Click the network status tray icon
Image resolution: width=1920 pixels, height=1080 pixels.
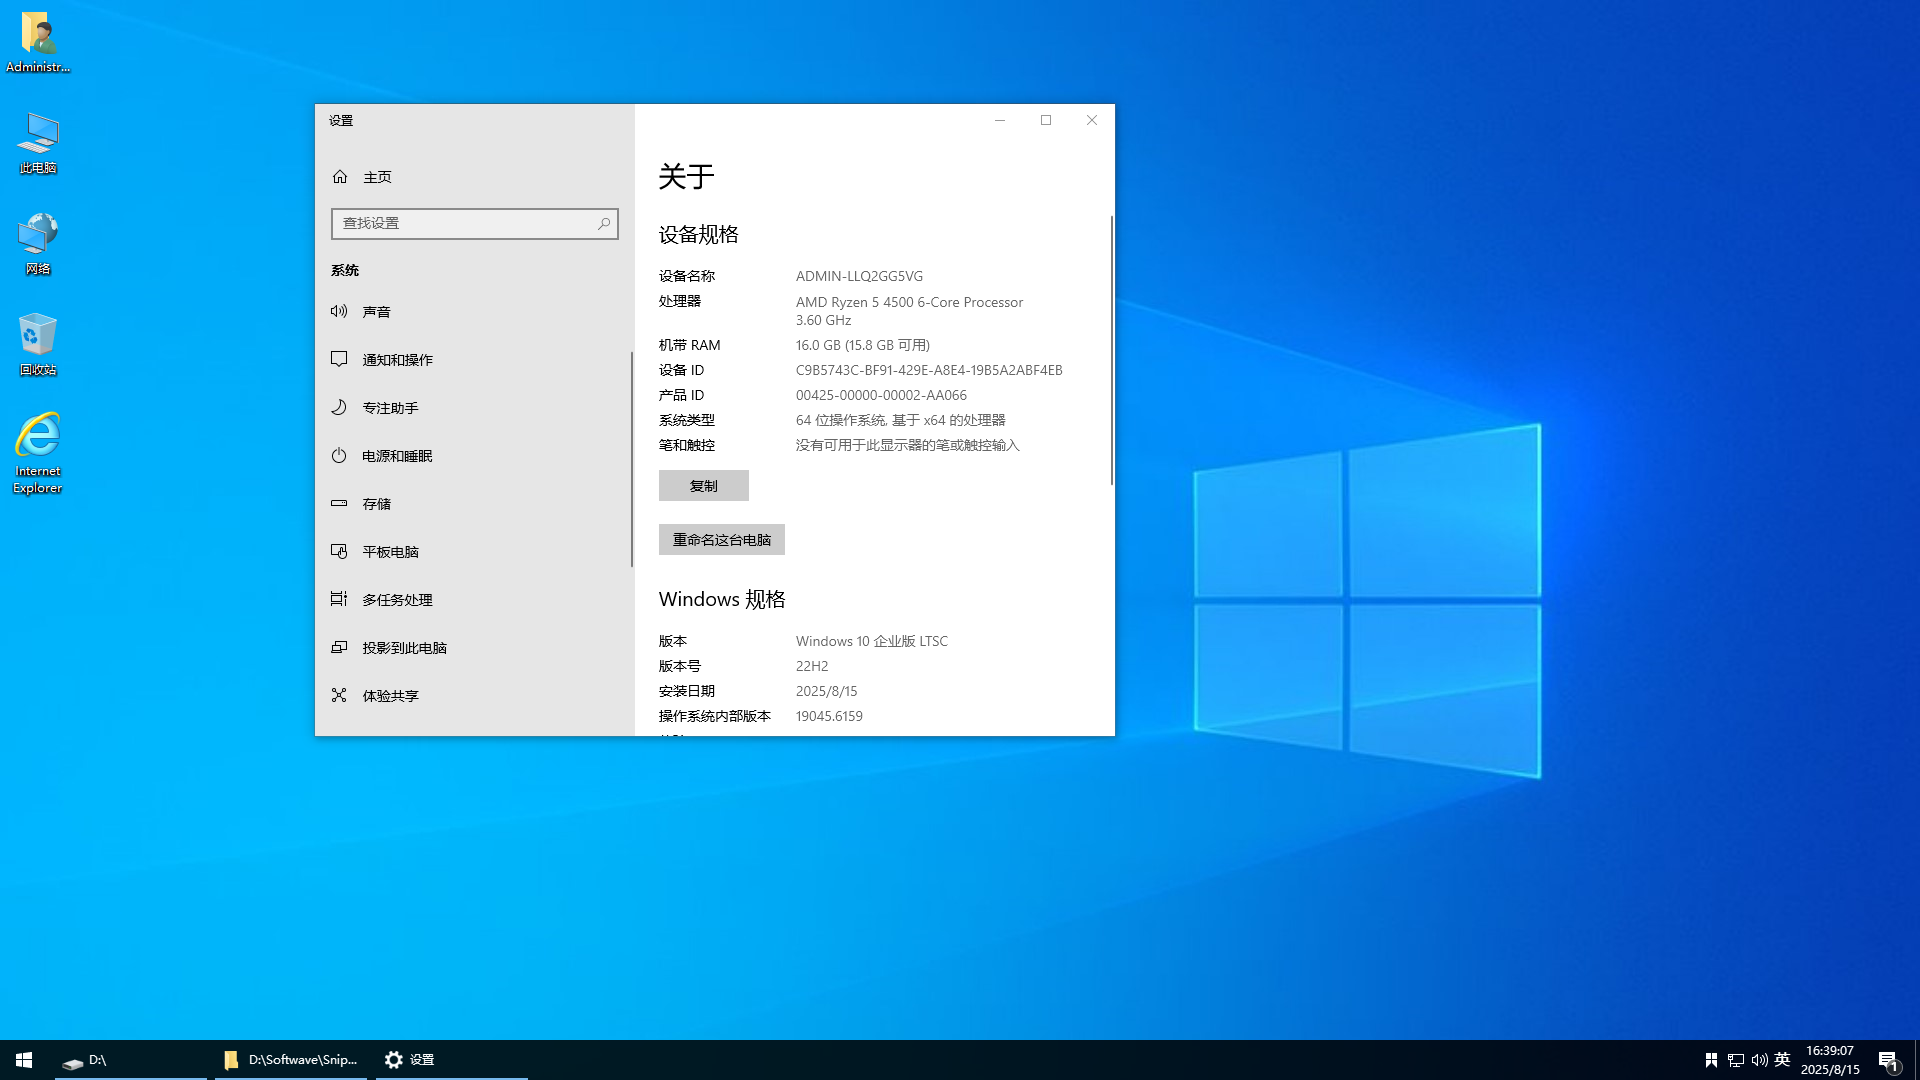pyautogui.click(x=1737, y=1059)
